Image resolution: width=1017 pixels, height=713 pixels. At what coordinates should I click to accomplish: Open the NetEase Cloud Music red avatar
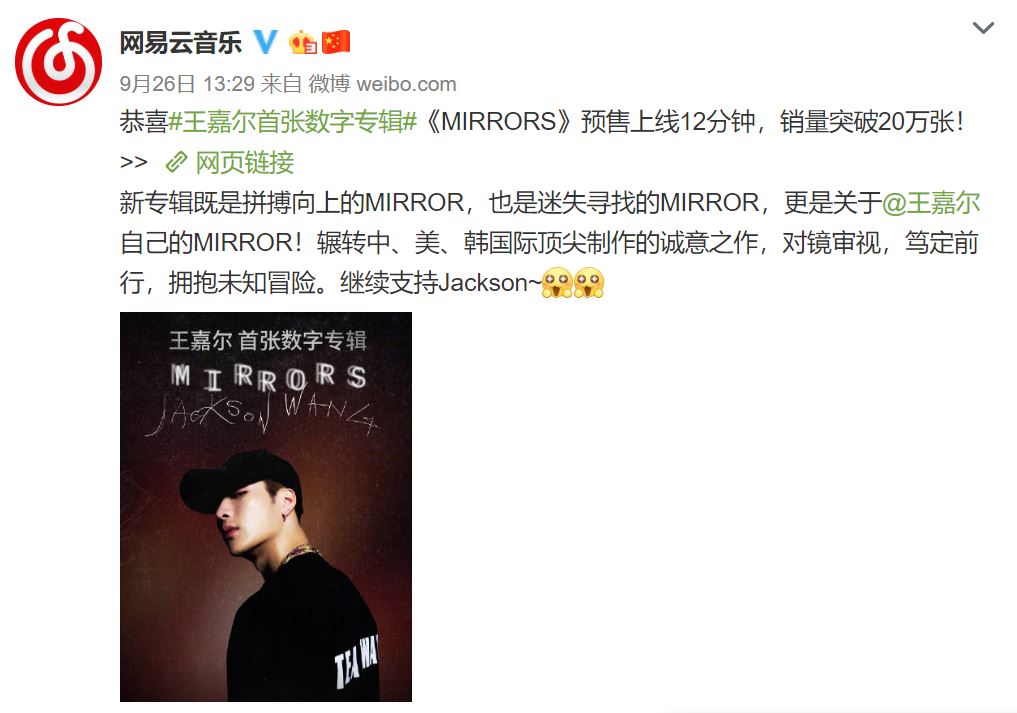(58, 62)
